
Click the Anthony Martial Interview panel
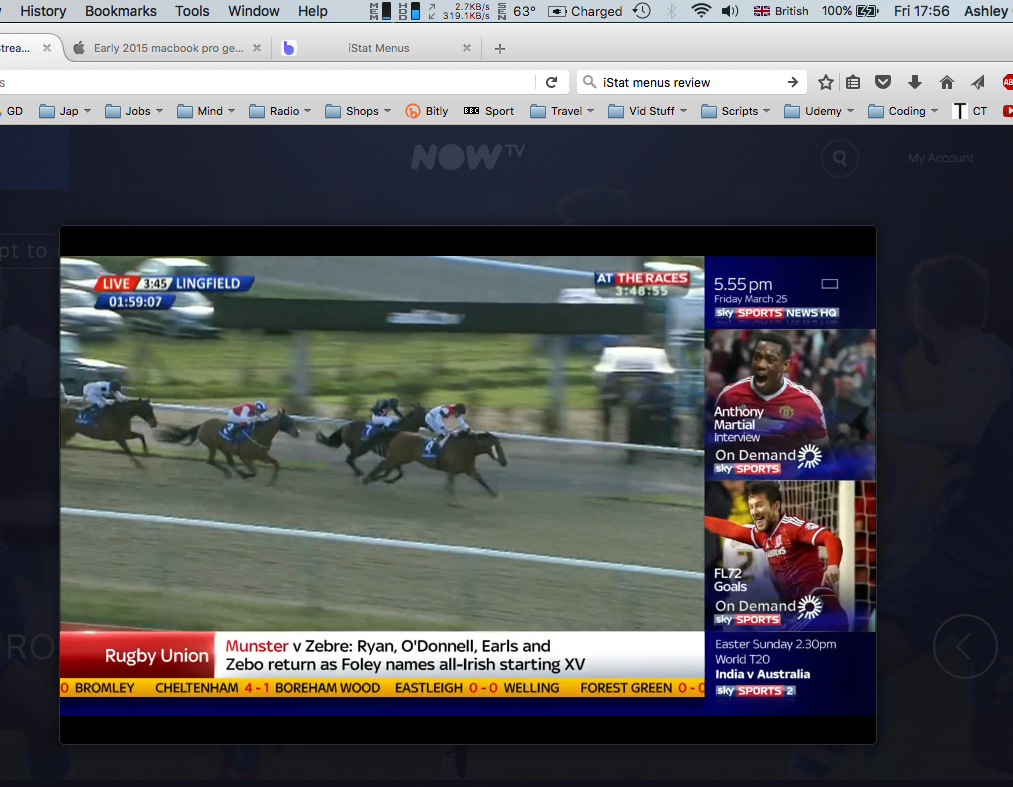tap(789, 404)
